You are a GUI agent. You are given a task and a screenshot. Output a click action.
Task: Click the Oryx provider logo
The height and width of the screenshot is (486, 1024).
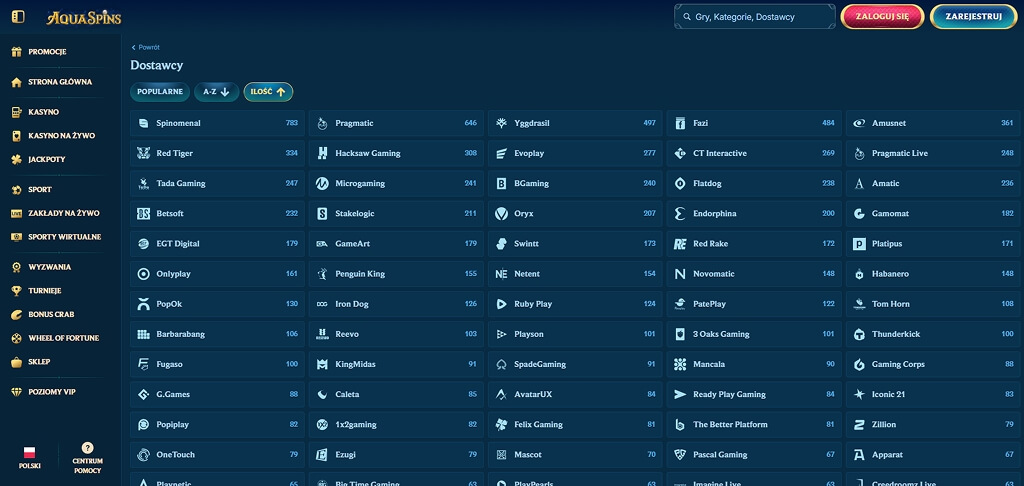point(501,214)
